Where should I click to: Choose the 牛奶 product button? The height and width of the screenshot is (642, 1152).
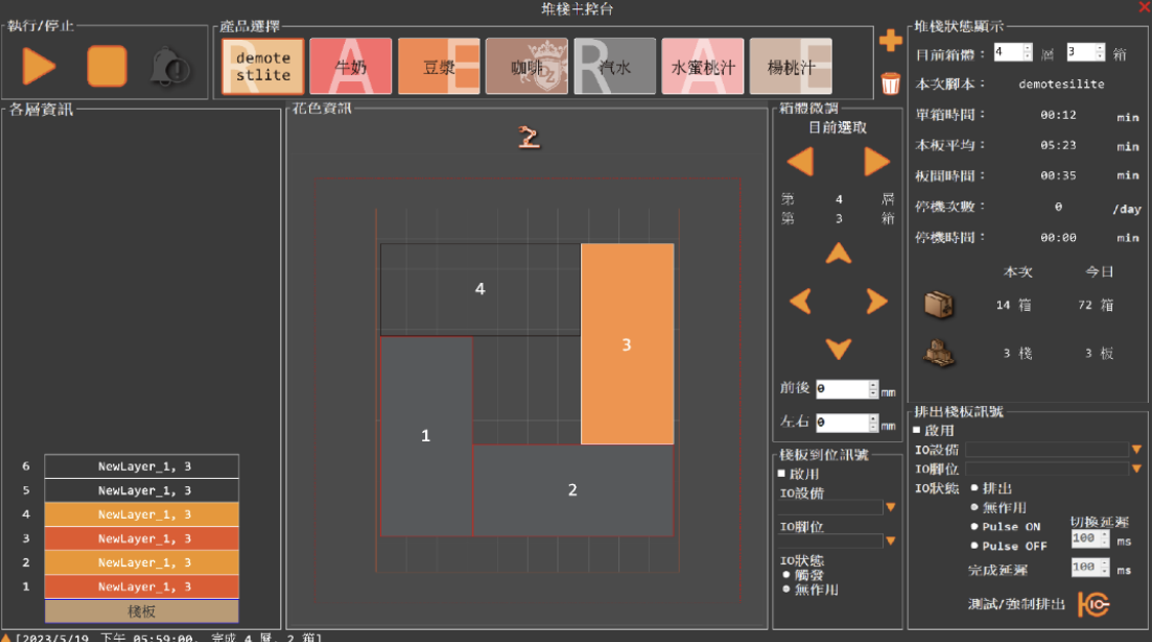349,67
